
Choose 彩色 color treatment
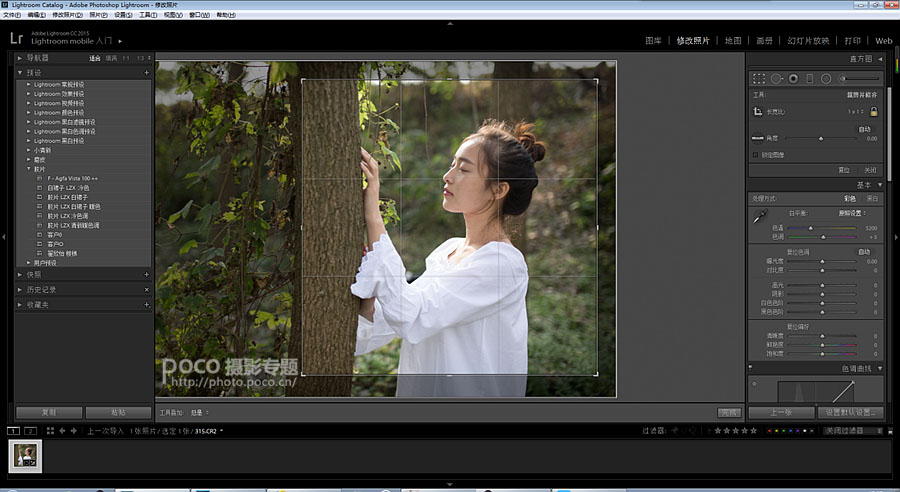(850, 199)
